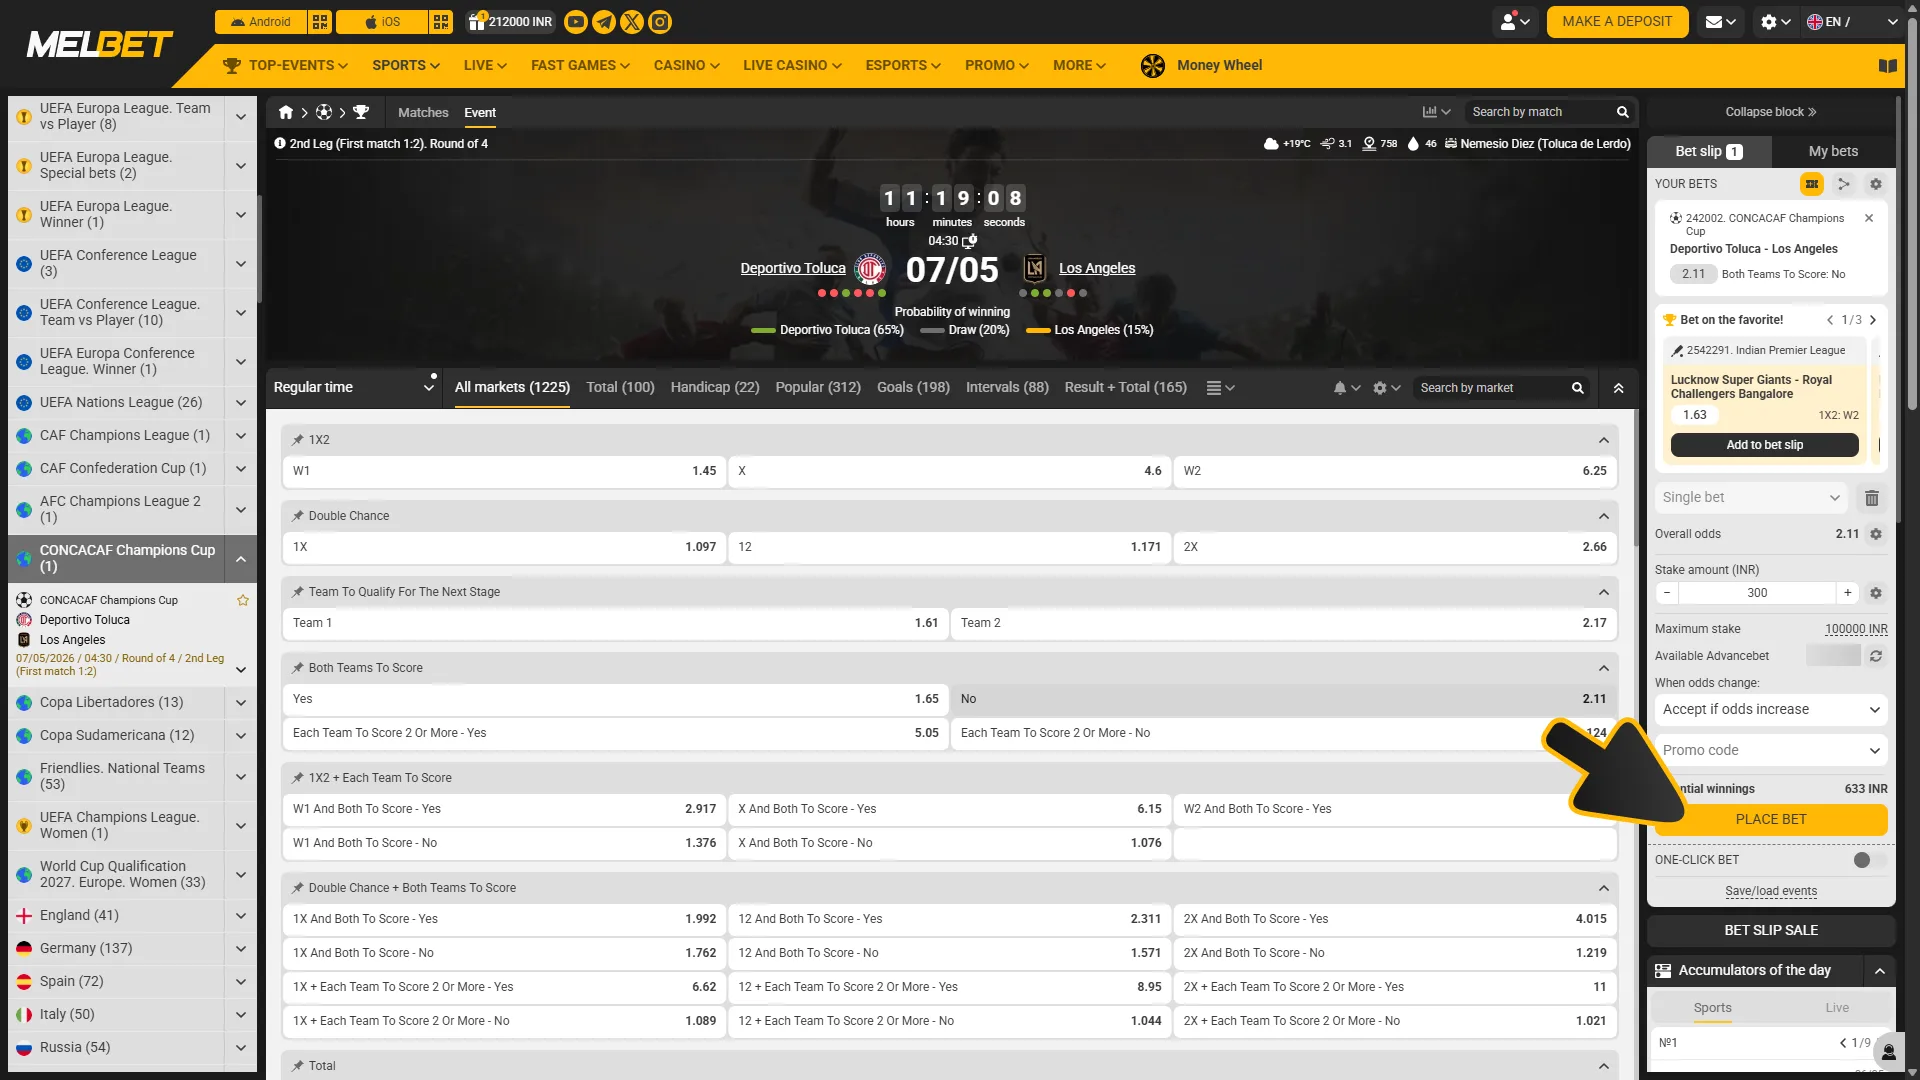Click Add to bet slip button

[1764, 446]
